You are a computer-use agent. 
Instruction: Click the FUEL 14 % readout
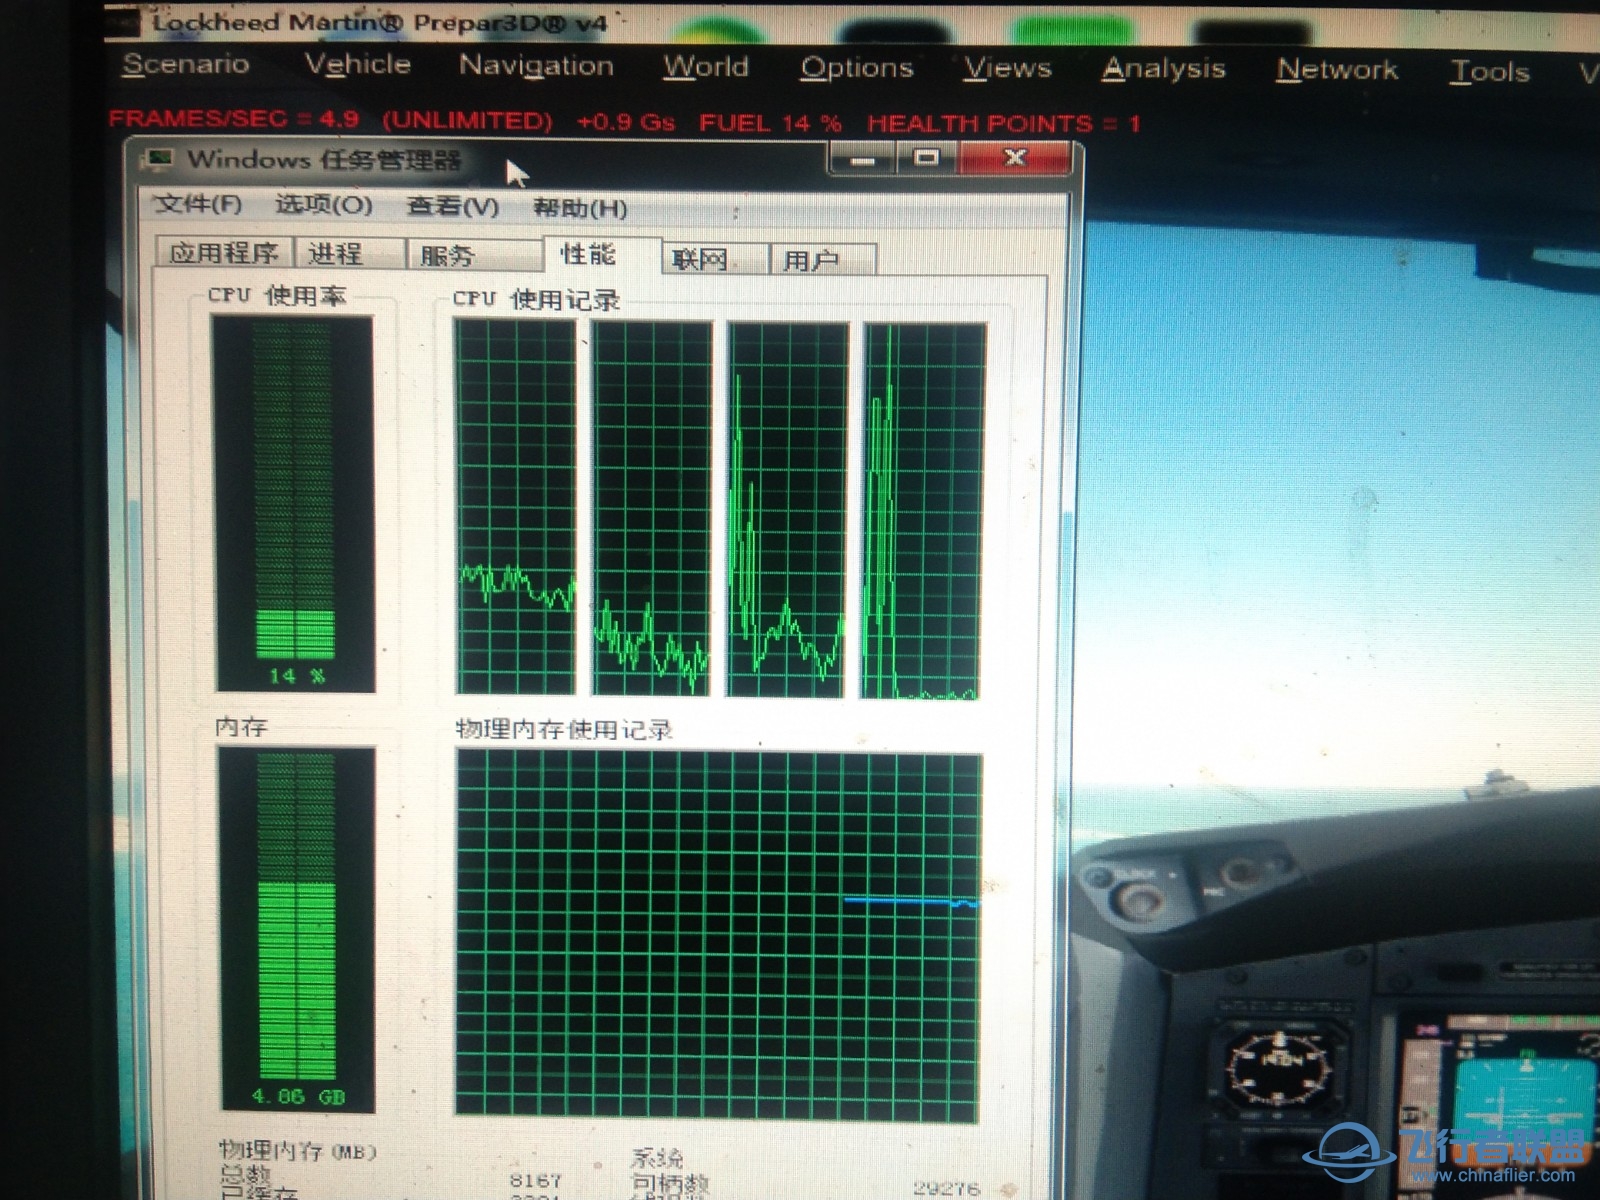[770, 123]
